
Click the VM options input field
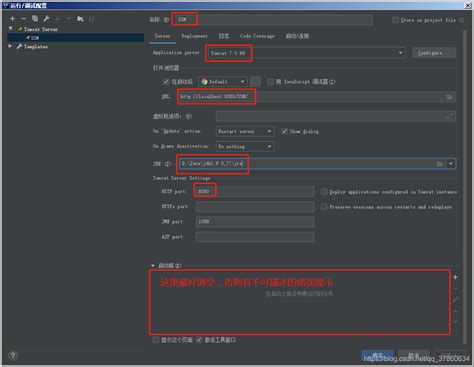[x=336, y=116]
